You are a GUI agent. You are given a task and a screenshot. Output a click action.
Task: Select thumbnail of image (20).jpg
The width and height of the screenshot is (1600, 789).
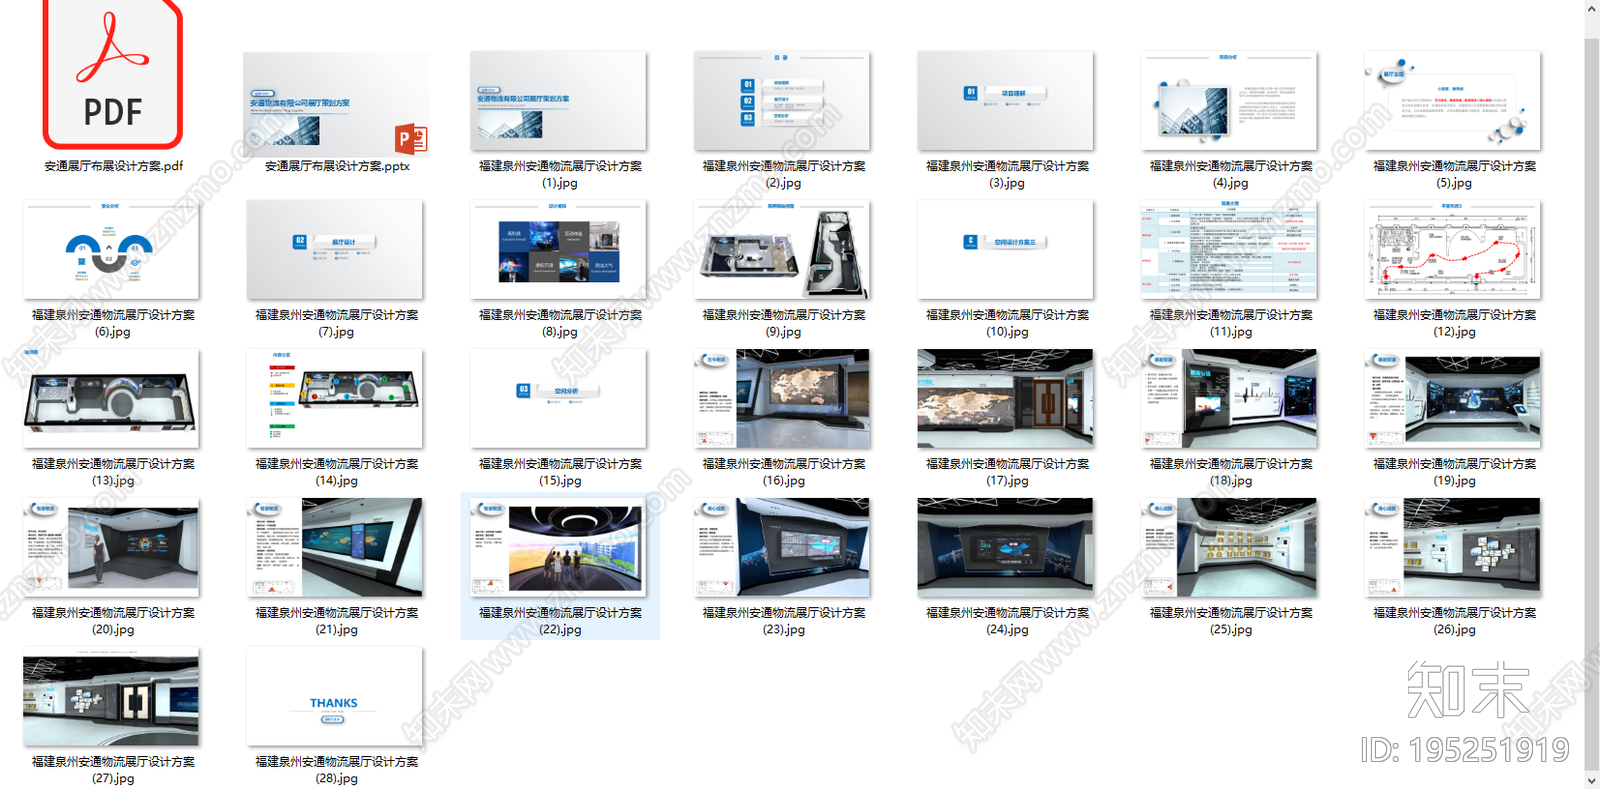point(111,547)
